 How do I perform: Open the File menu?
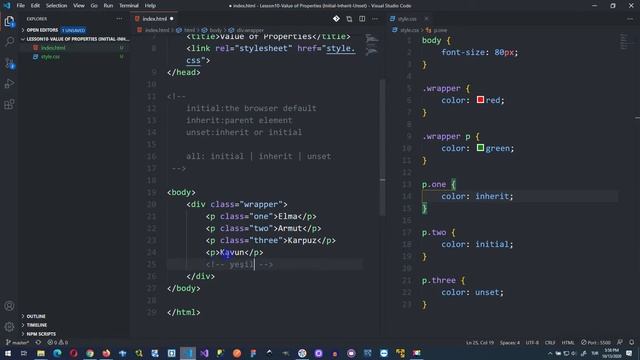[x=20, y=6]
